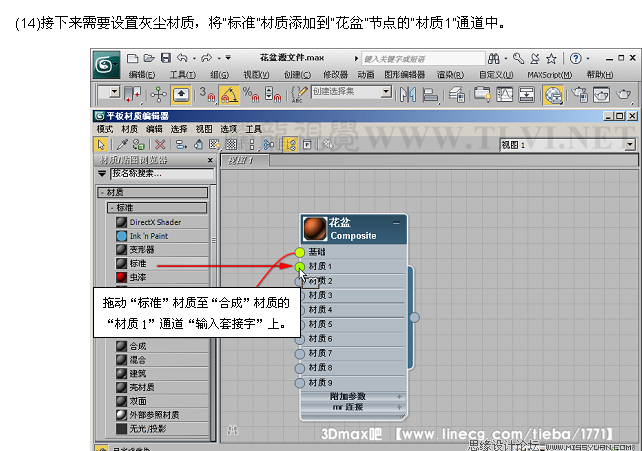The height and width of the screenshot is (451, 642).
Task: Open the 3ds Max application menu logo
Action: pos(106,64)
